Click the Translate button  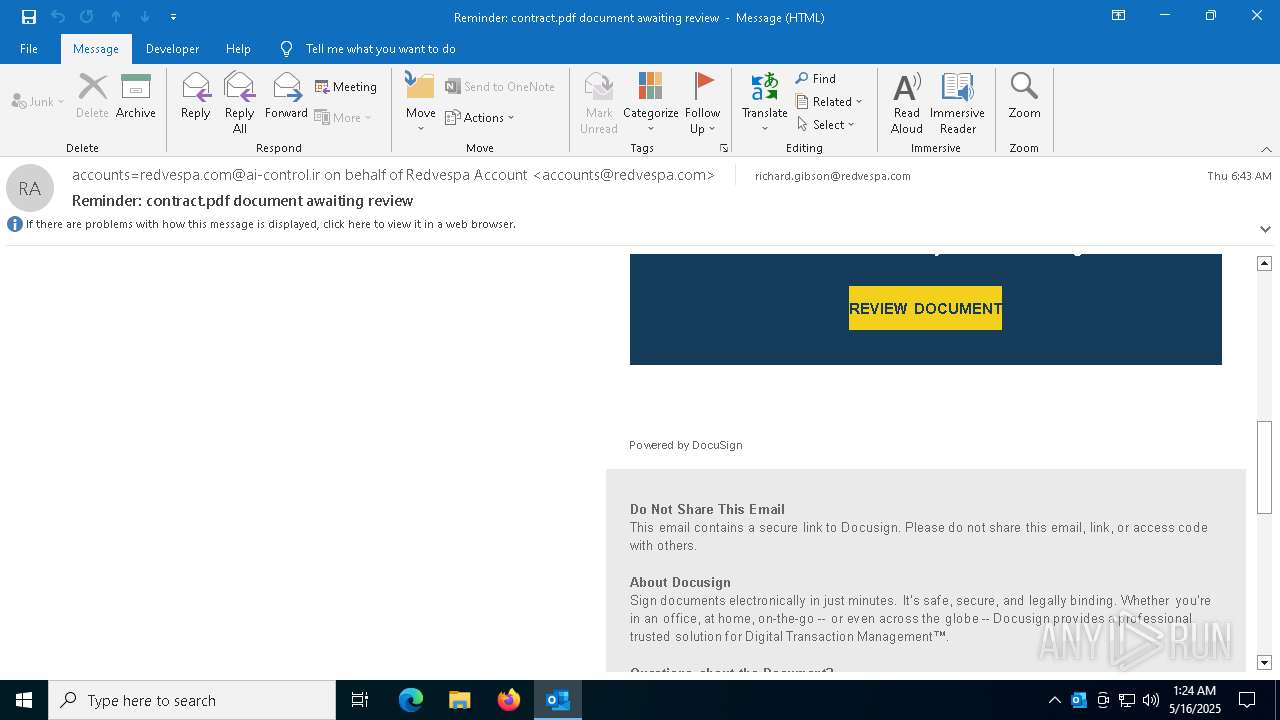tap(765, 102)
